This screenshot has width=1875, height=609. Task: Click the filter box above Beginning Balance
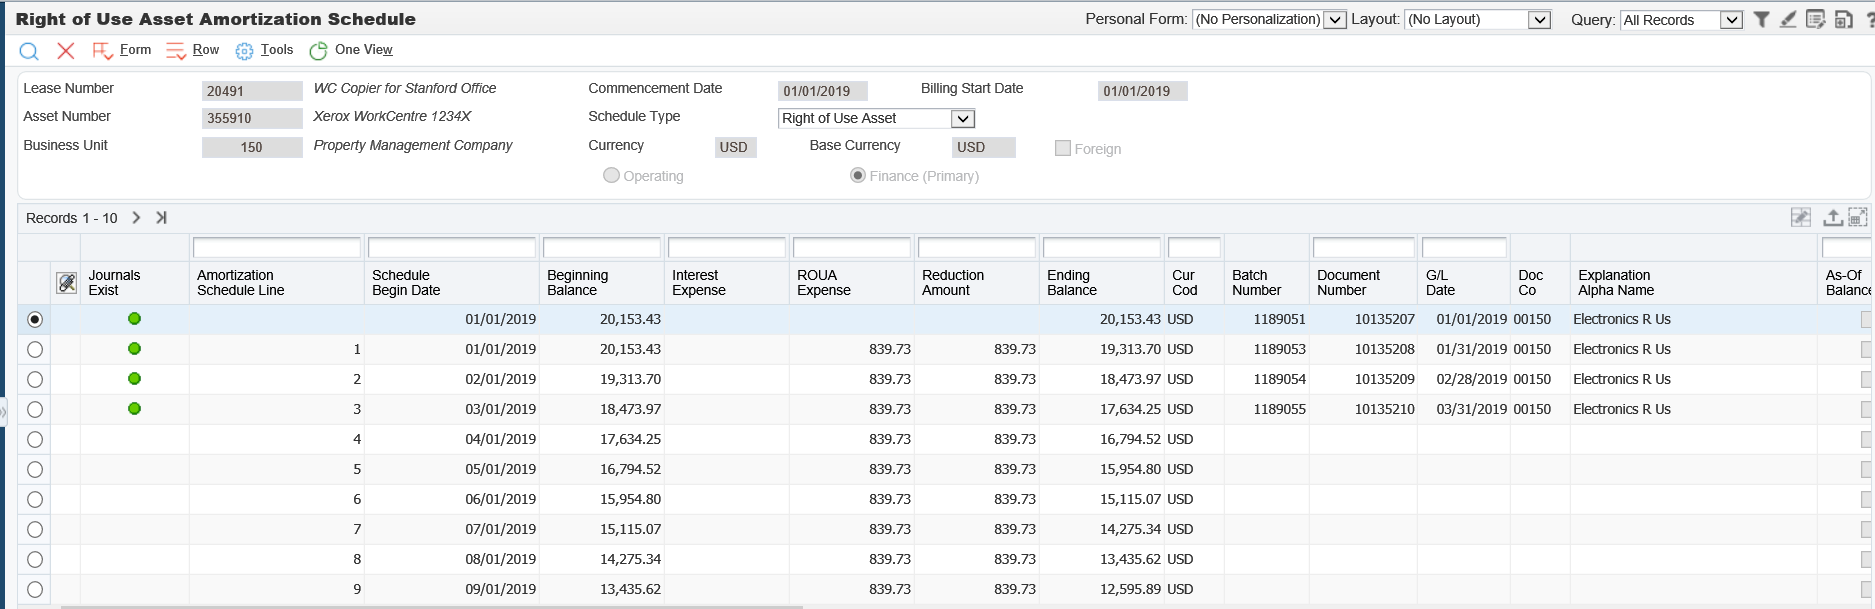pos(602,247)
